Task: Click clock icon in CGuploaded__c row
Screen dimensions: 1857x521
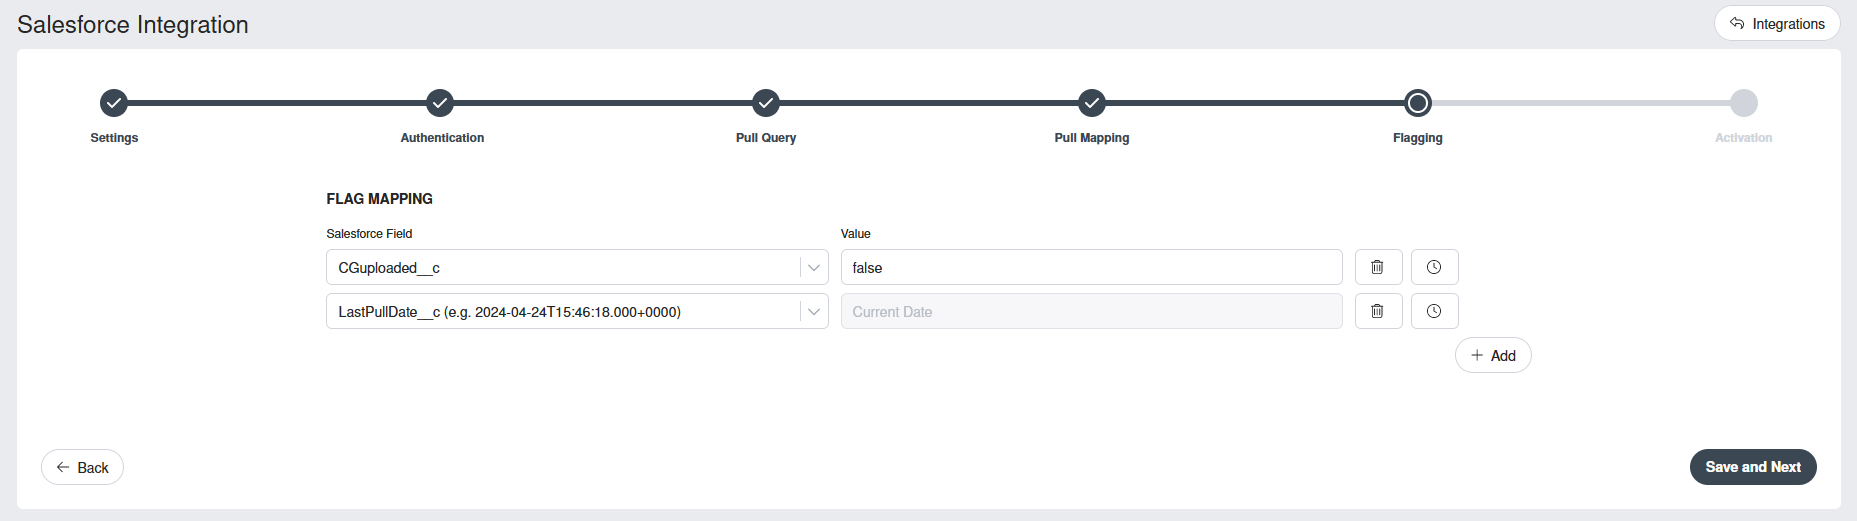Action: 1434,267
